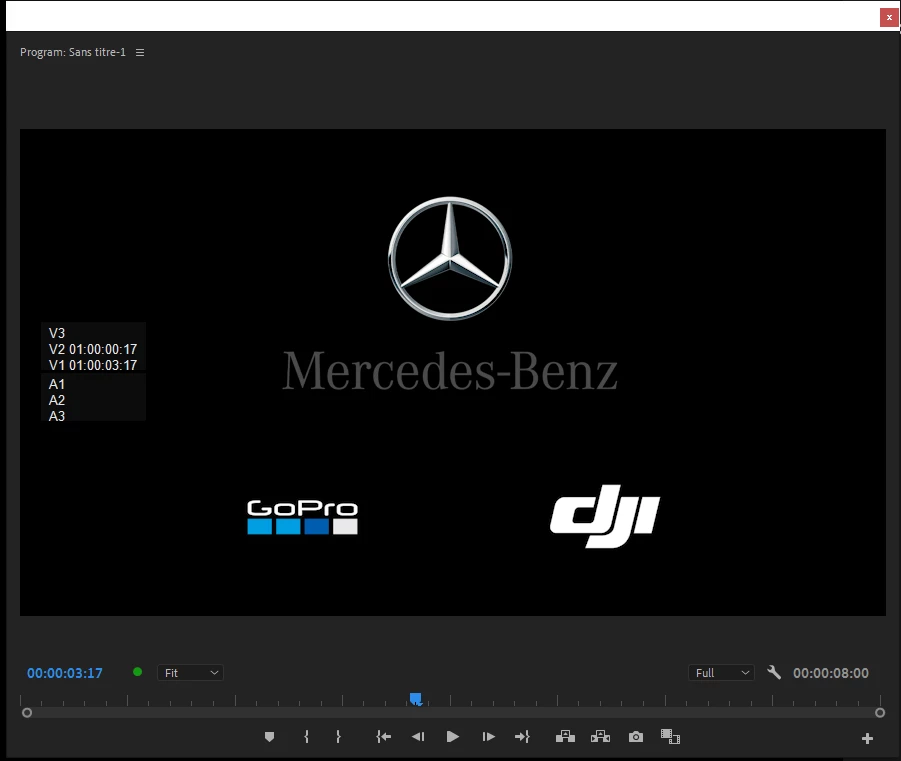901x761 pixels.
Task: Click the Mercedes-Benz text in the preview
Action: pyautogui.click(x=450, y=371)
